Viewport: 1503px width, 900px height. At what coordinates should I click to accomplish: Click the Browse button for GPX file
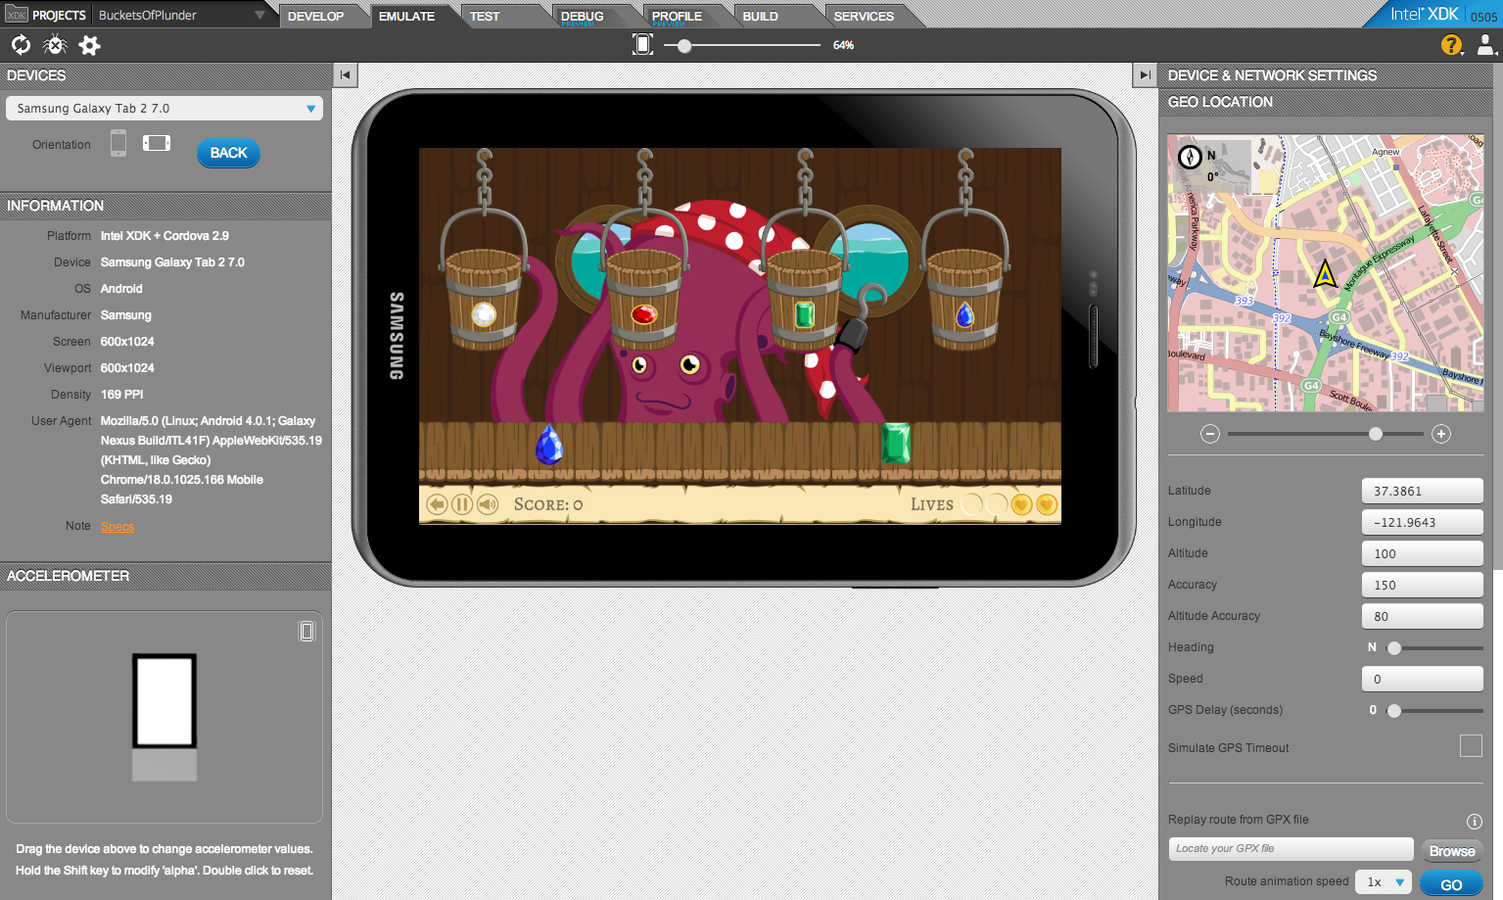(1452, 851)
